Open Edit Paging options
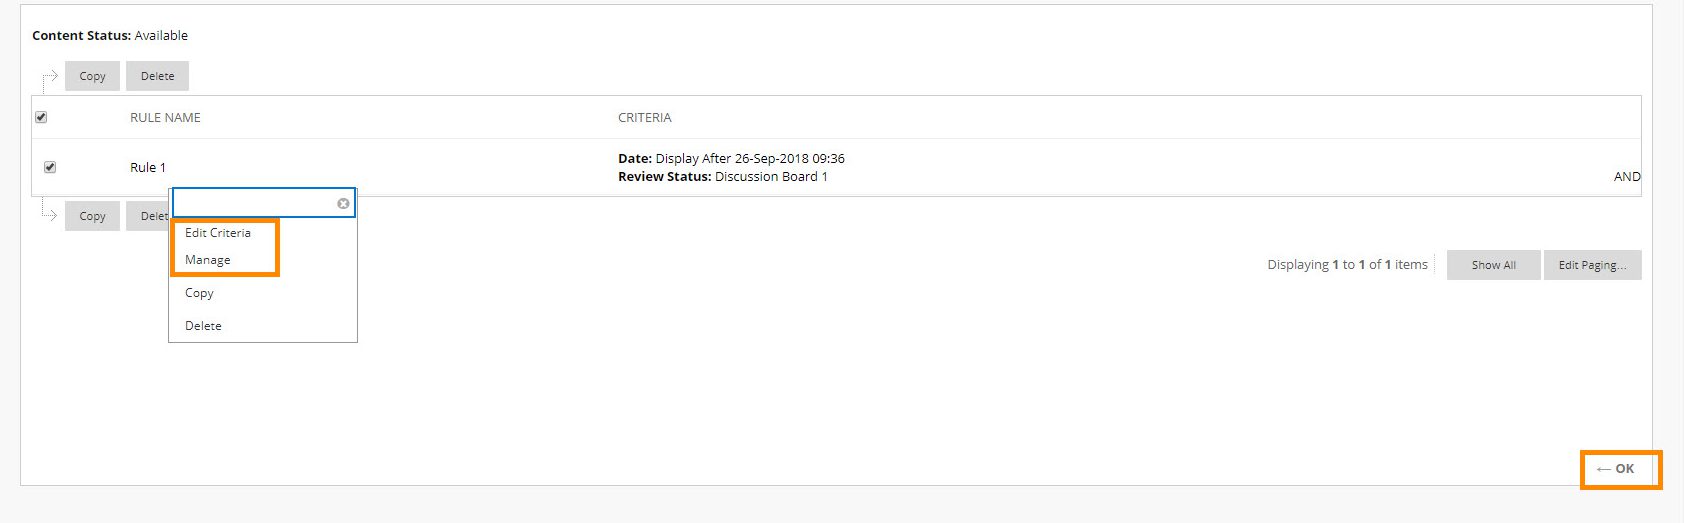Viewport: 1684px width, 523px height. tap(1592, 265)
